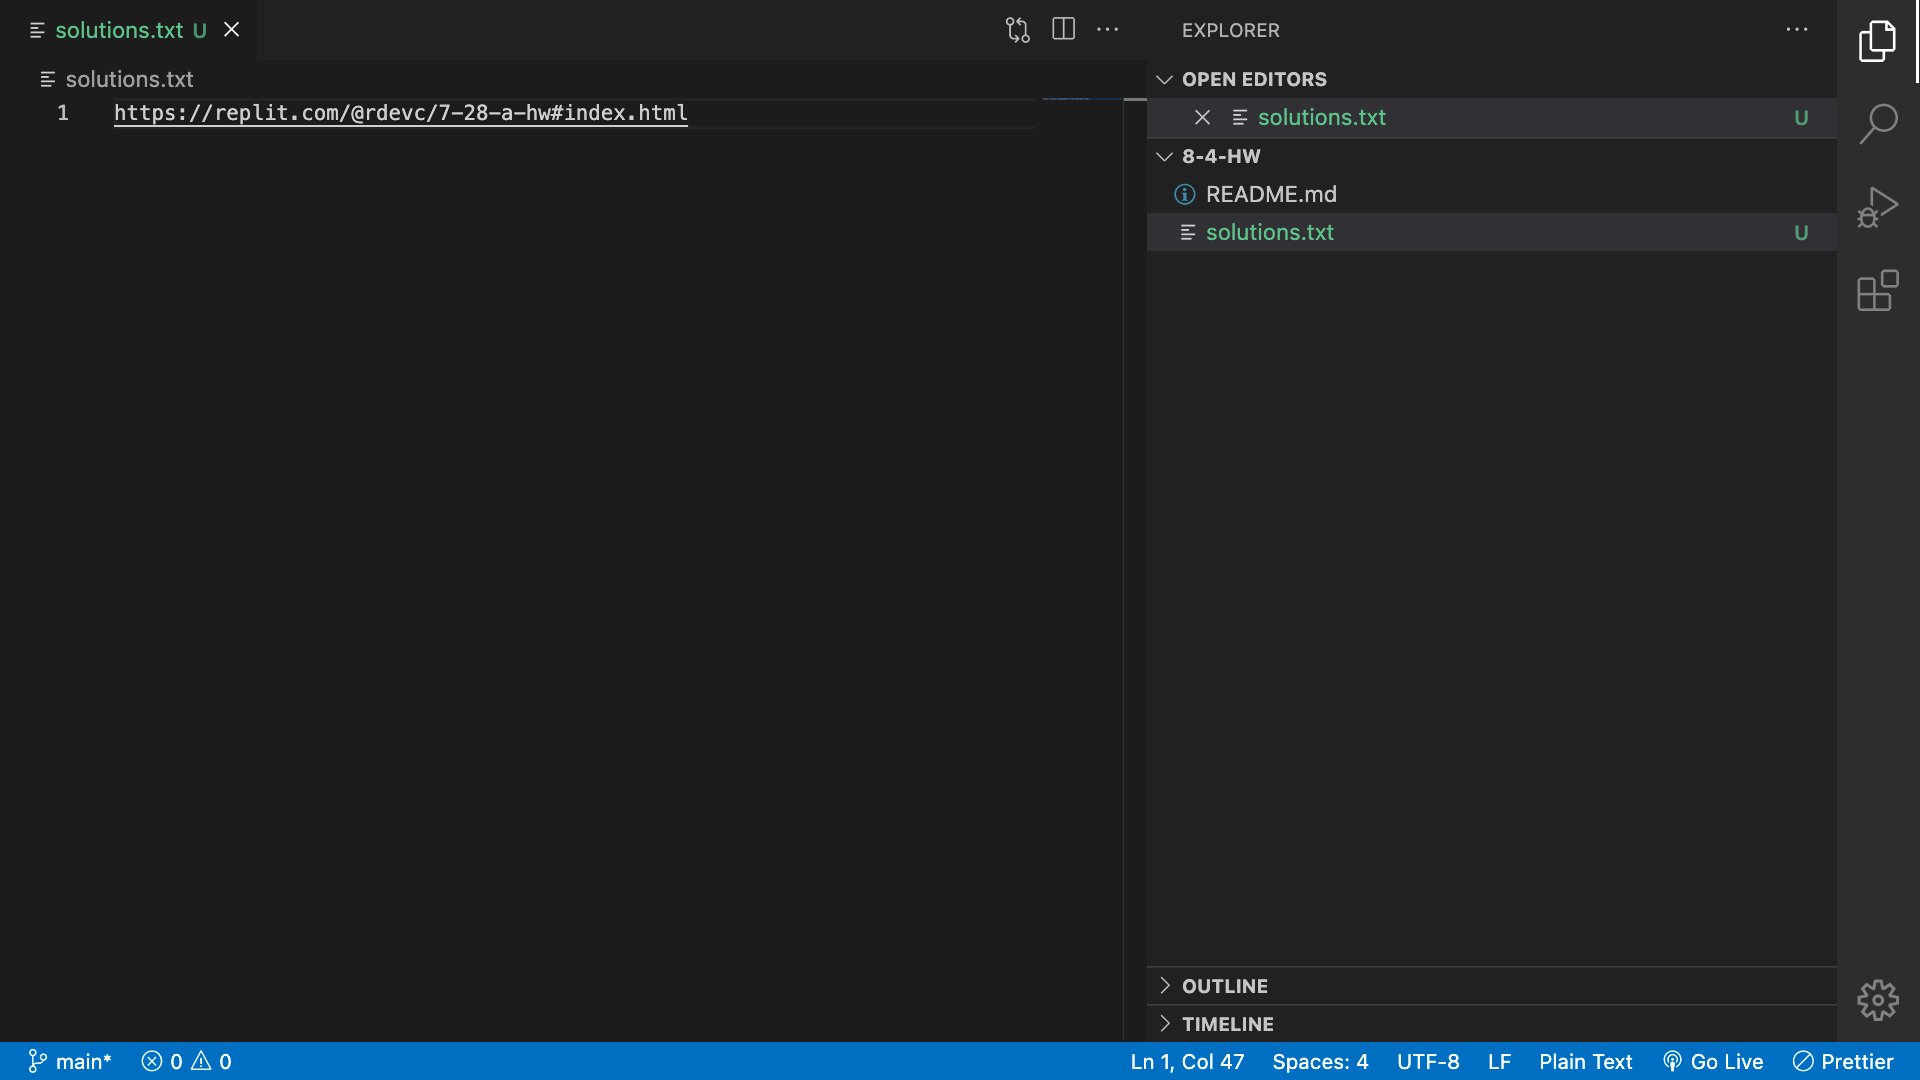Click the solutions.txt breadcrumb
Screen dimensions: 1920x1080
128,79
